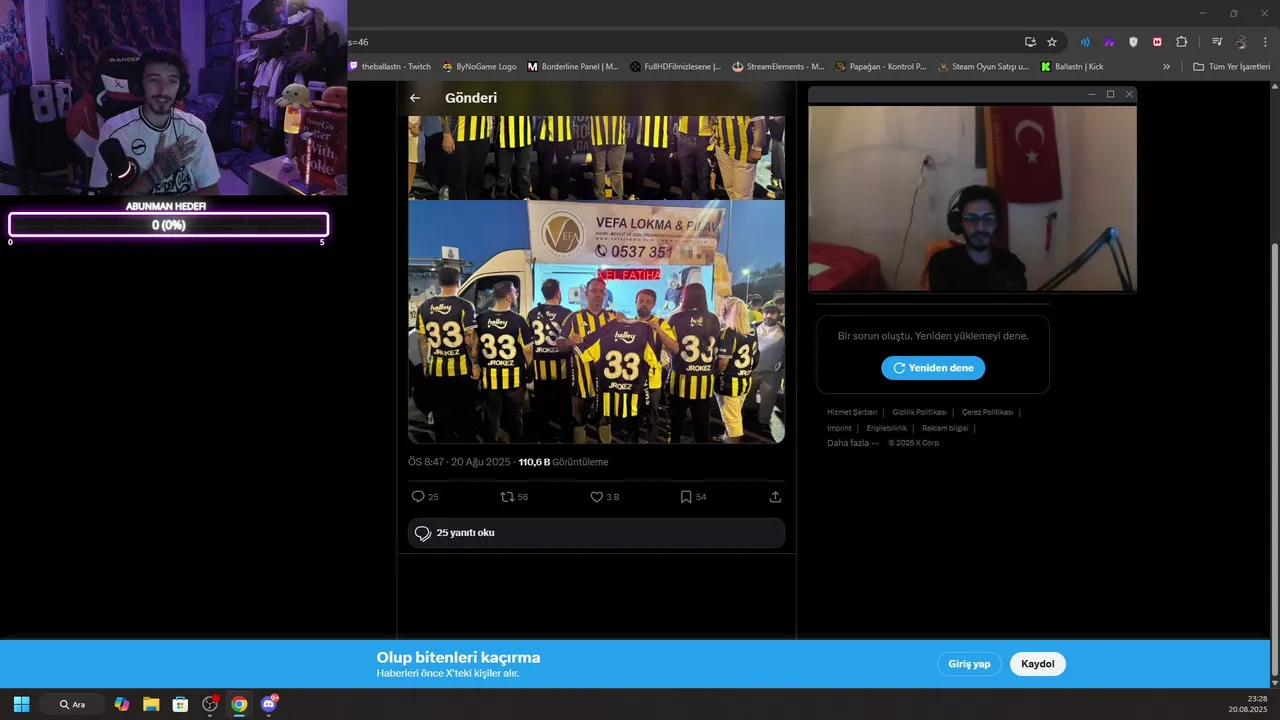Open the Papağan - Kontrol bookmark

coord(882,67)
